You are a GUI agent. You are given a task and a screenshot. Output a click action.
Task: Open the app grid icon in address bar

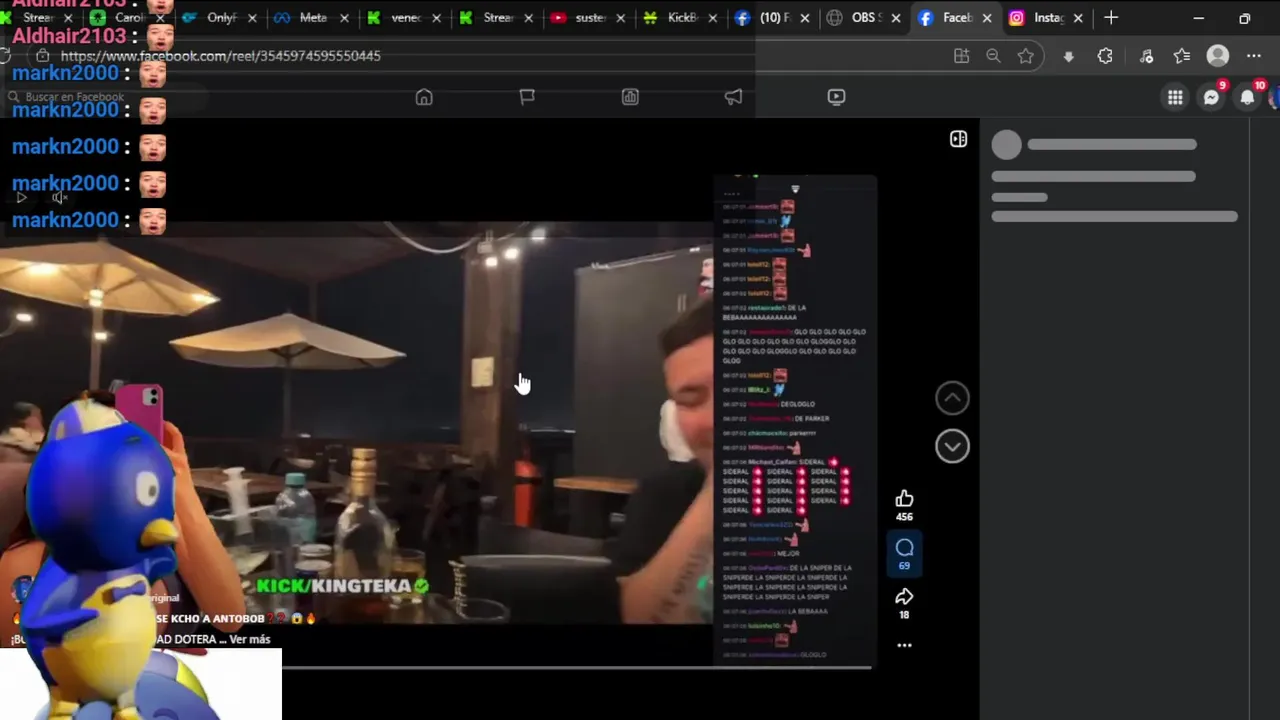click(x=961, y=56)
